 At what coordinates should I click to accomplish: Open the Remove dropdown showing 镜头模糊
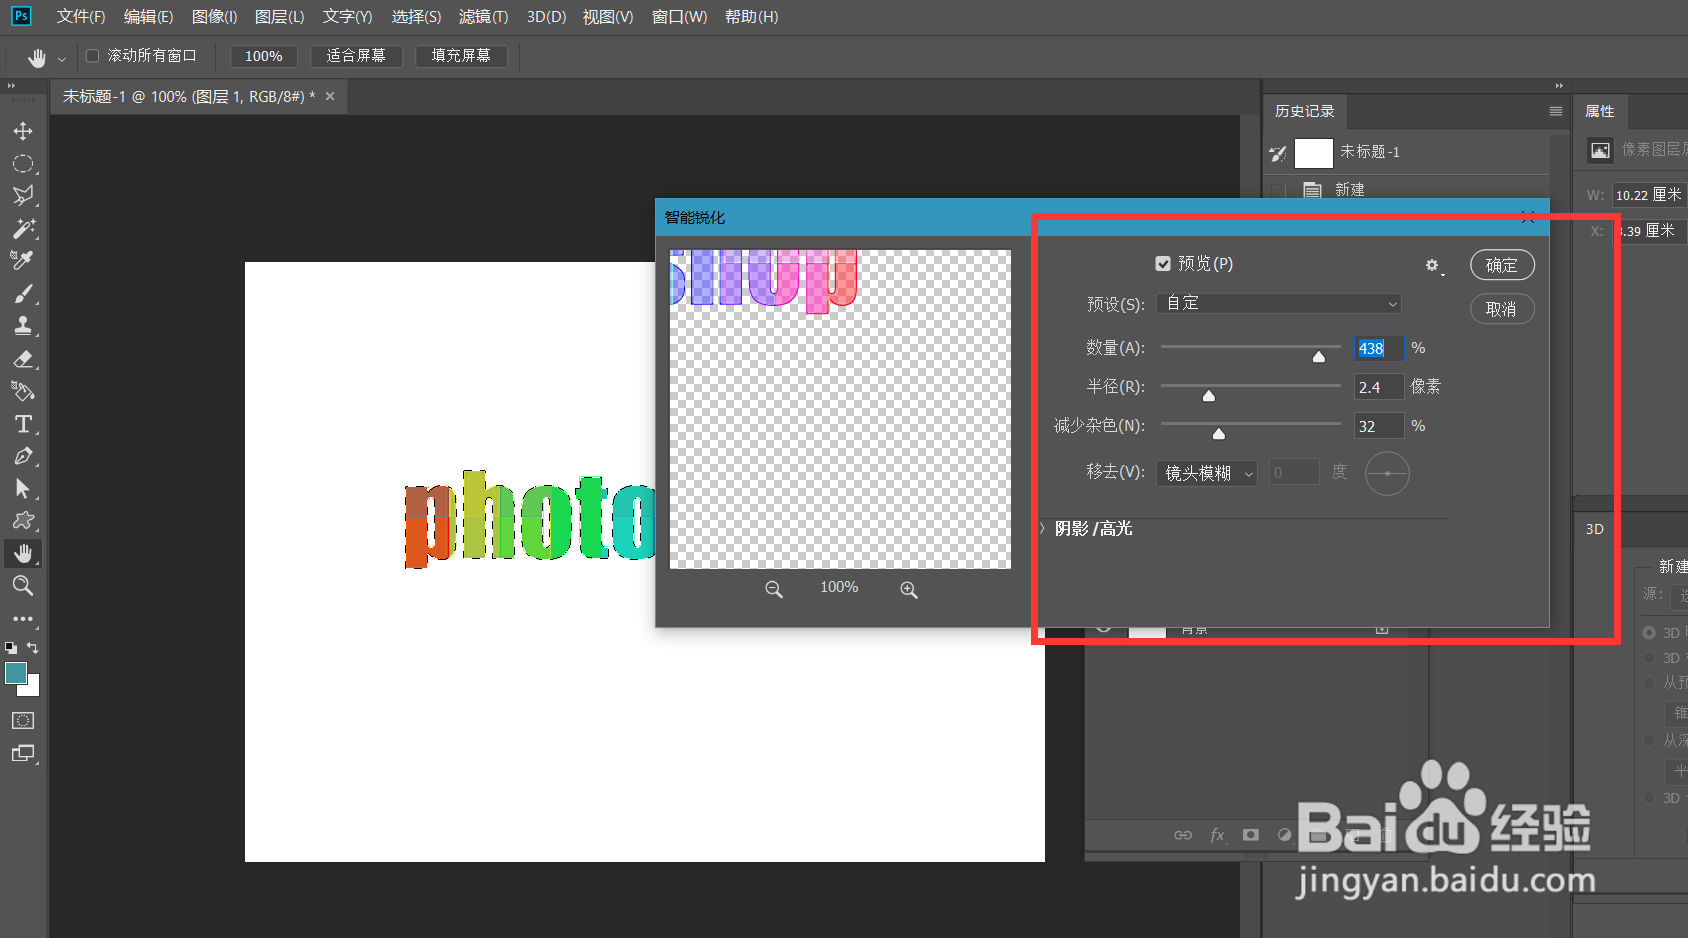point(1207,473)
